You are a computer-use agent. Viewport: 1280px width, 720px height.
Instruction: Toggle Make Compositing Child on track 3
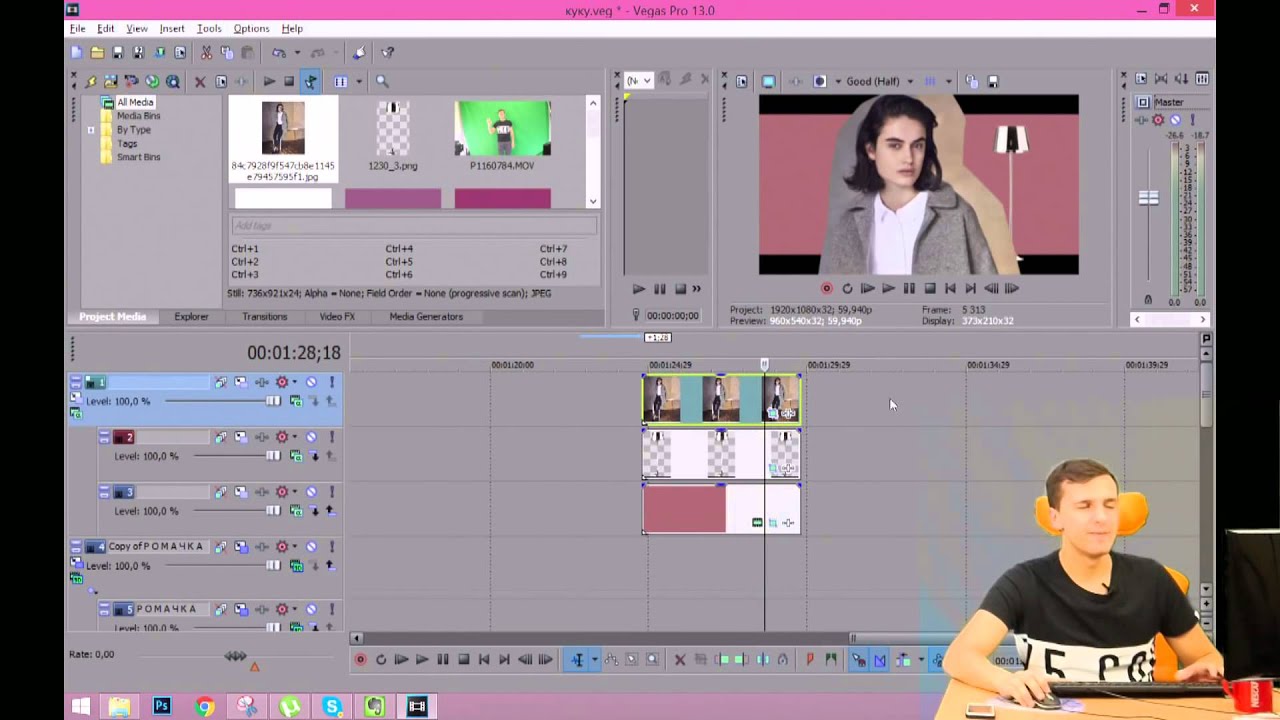[x=315, y=511]
